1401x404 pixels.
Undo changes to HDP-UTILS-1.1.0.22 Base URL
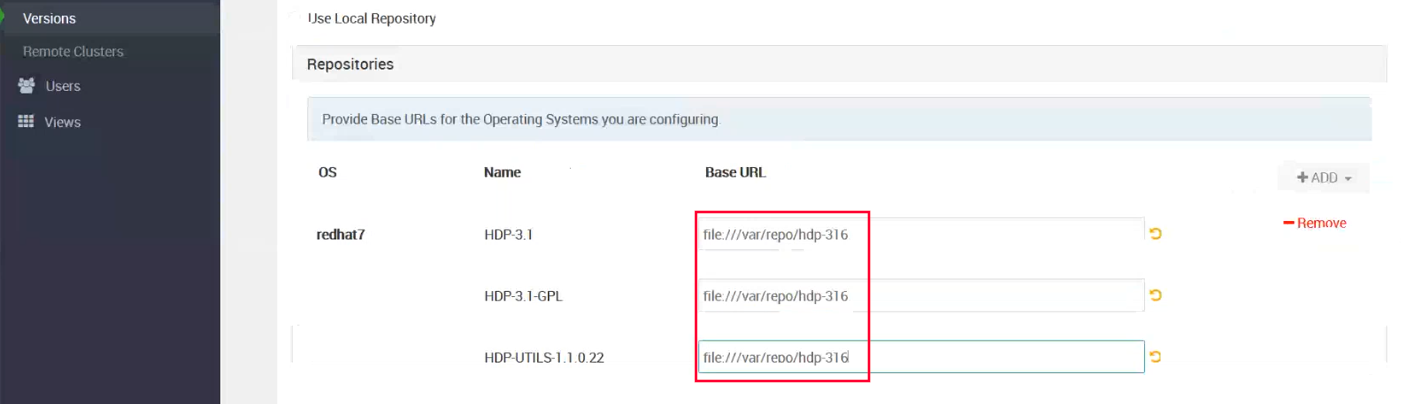click(1156, 357)
